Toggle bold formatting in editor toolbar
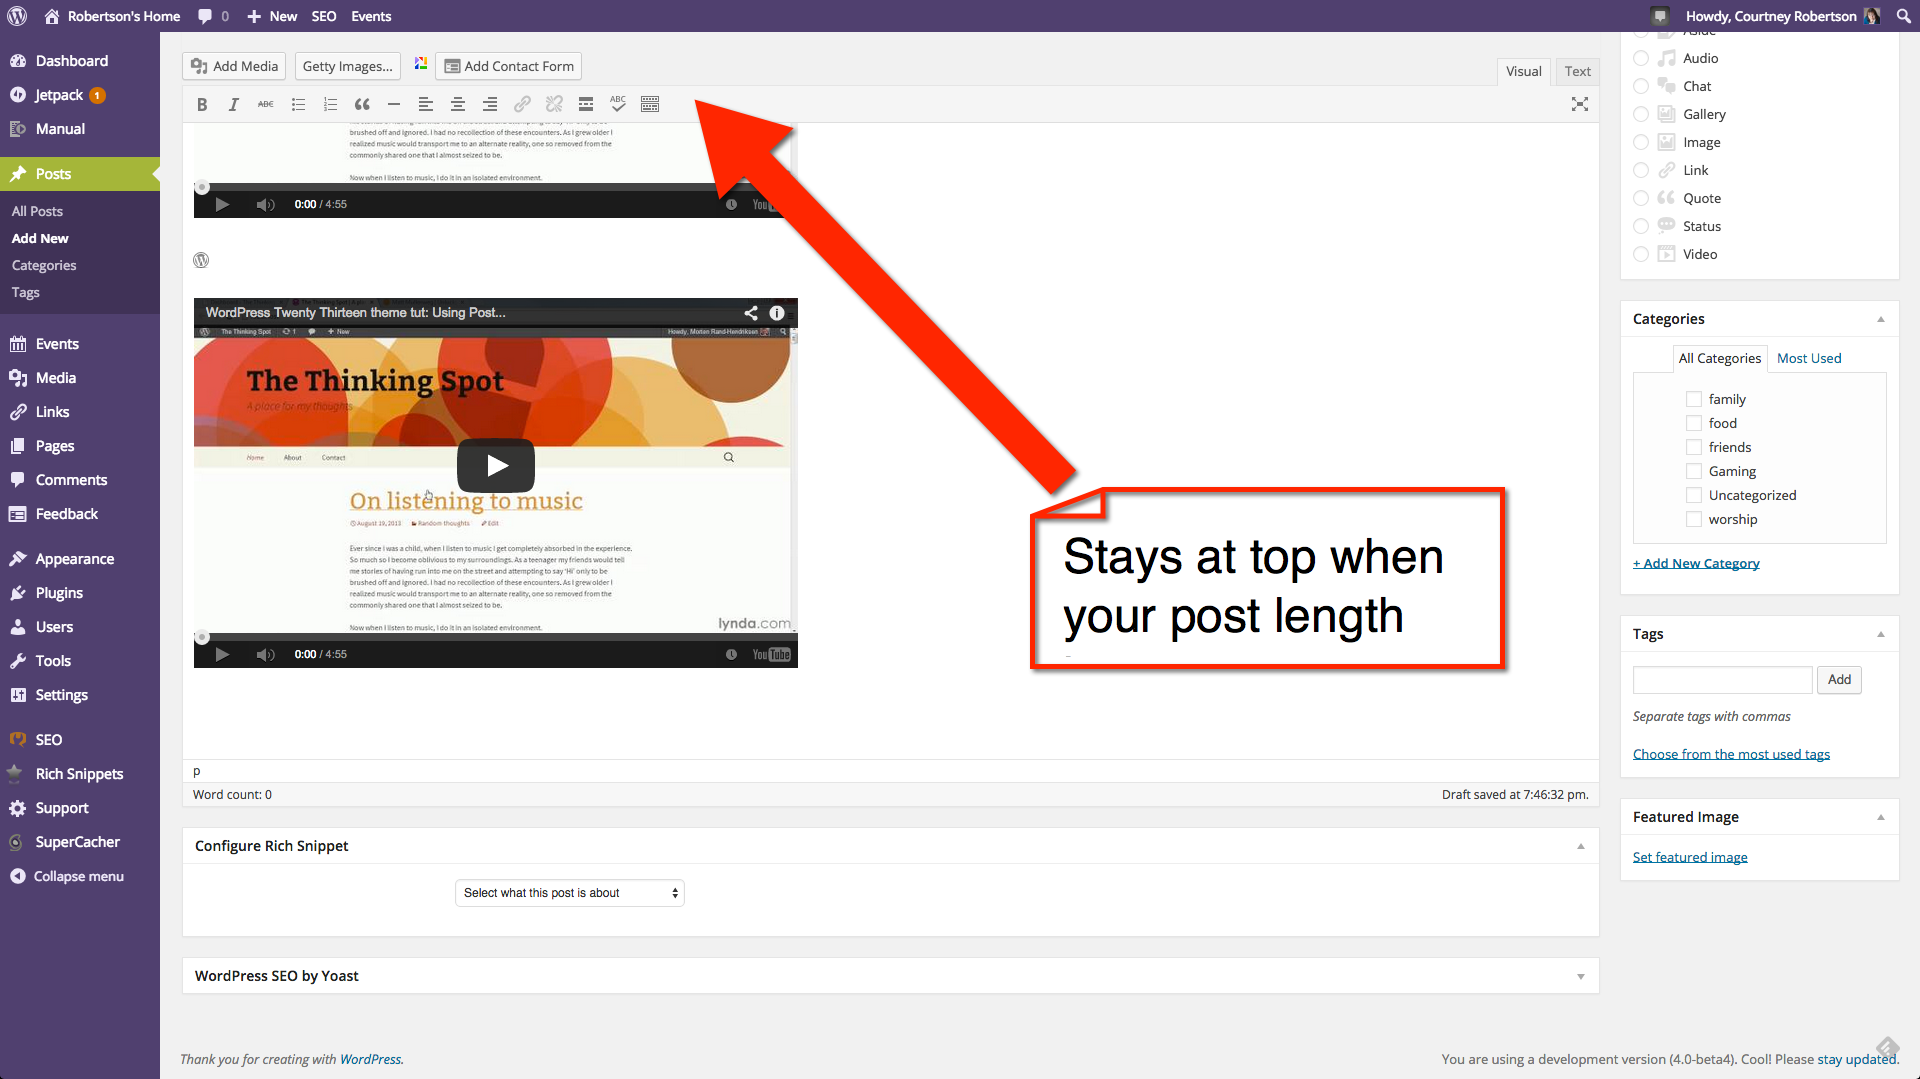Screen dimensions: 1920x1079 click(202, 104)
